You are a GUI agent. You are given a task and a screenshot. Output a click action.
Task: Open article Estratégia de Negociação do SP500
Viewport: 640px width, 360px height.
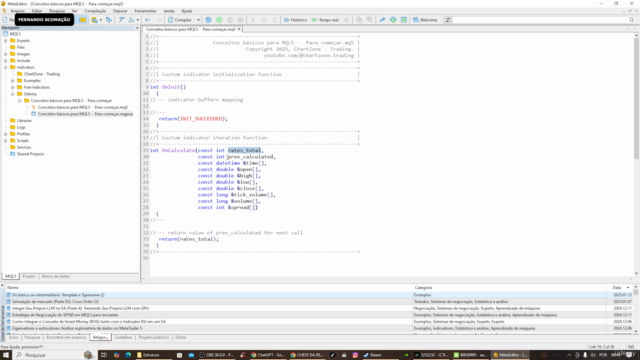click(x=65, y=315)
